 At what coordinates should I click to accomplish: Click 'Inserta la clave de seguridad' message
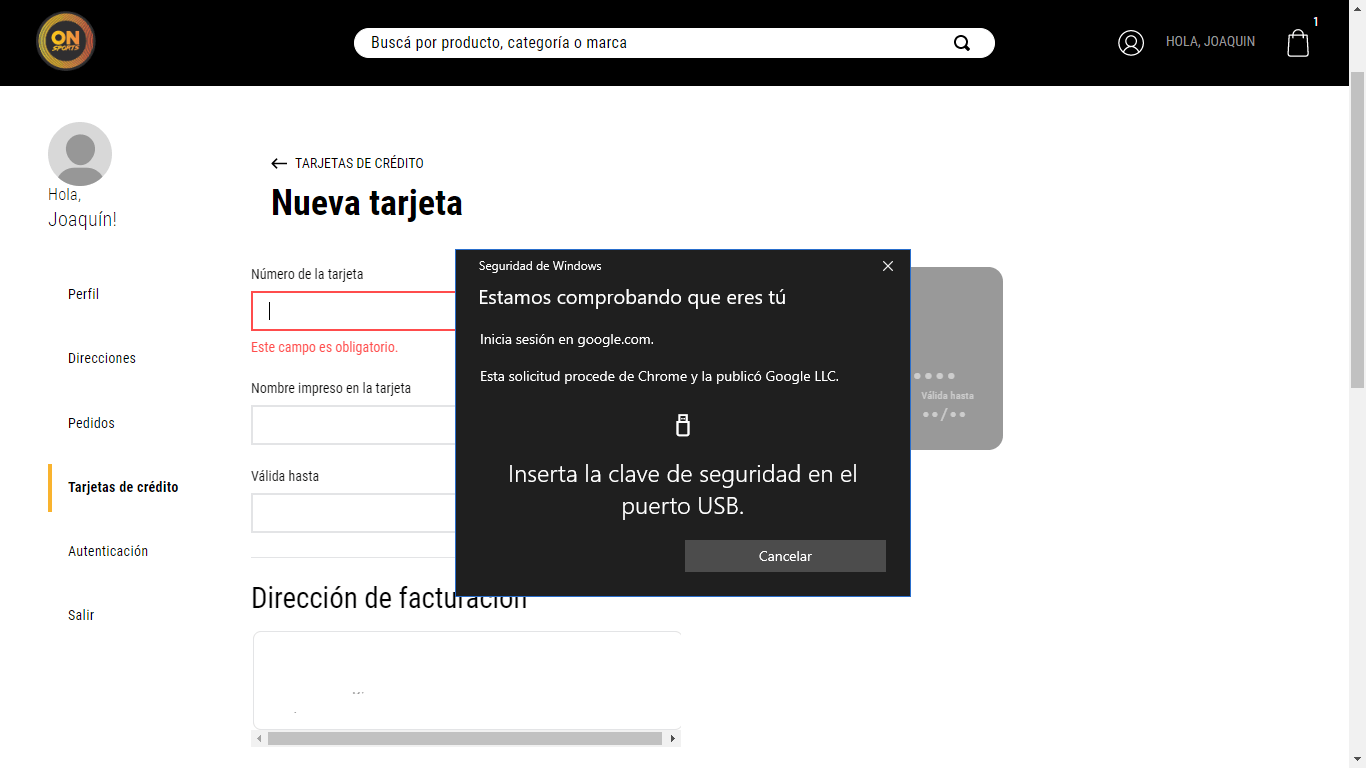coord(683,489)
